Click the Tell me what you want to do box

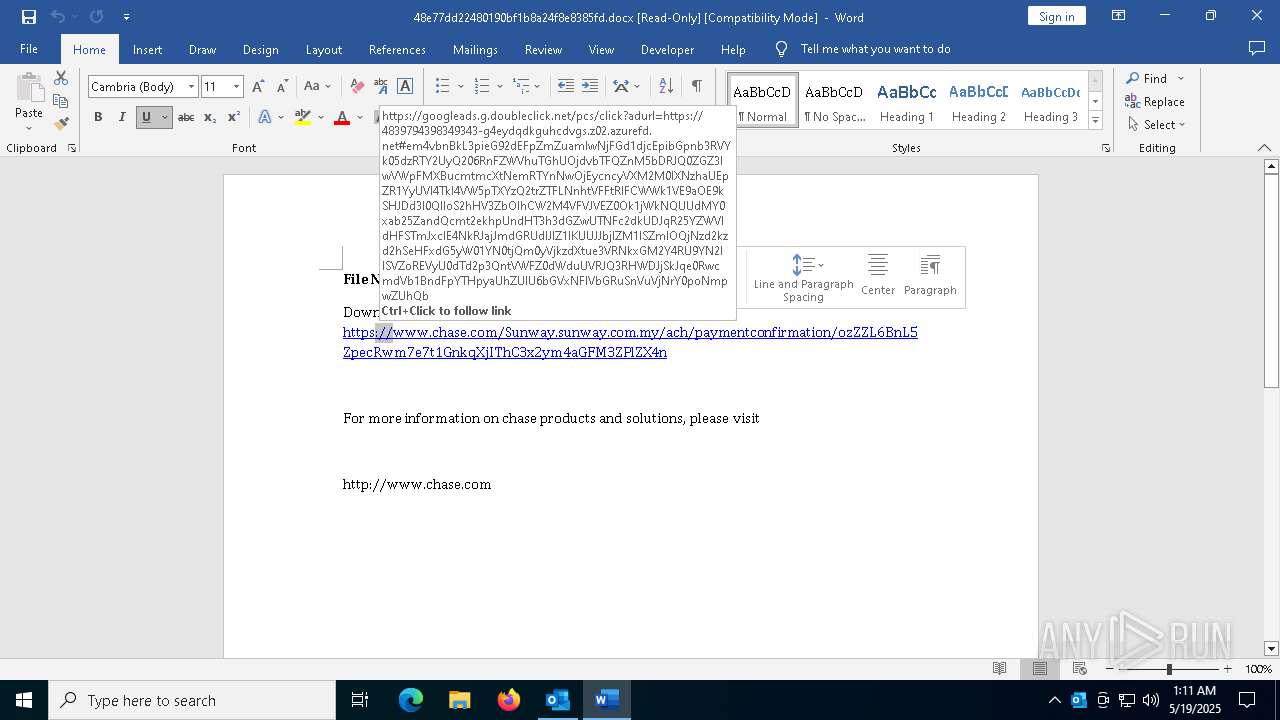(x=875, y=49)
